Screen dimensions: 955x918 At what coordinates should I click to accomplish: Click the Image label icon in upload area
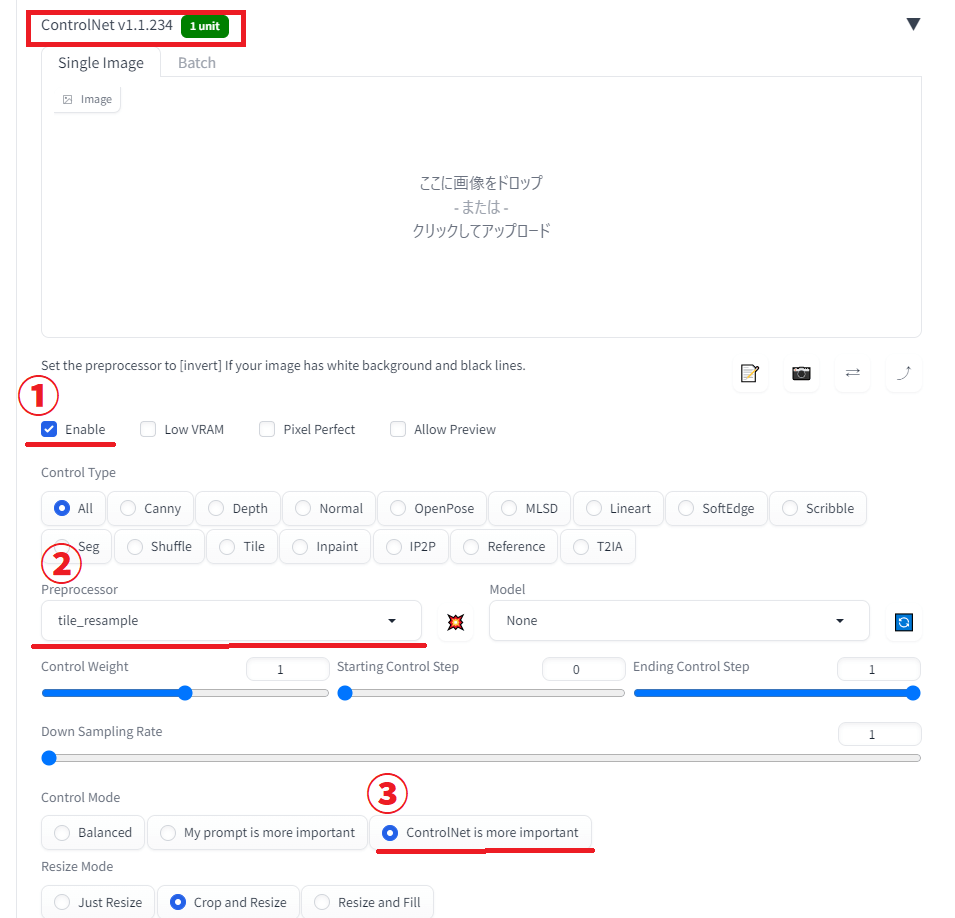click(x=87, y=100)
